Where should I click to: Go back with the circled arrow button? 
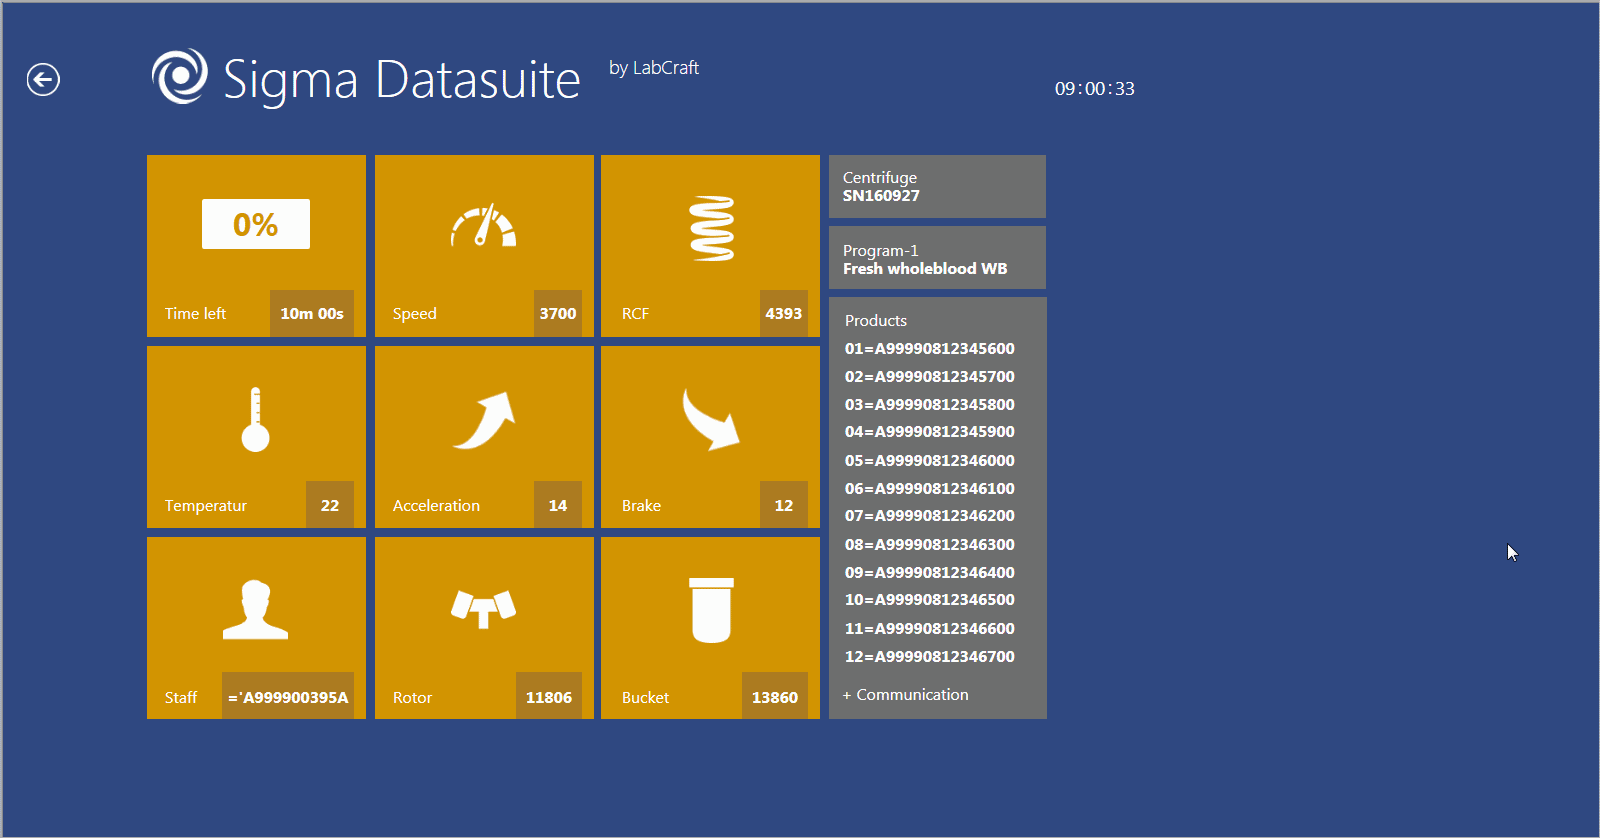point(43,79)
